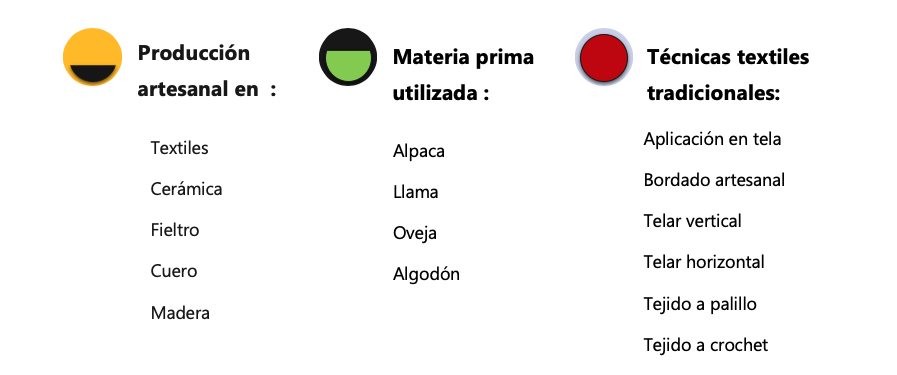Click 'Aplicación en tela' technique
The width and height of the screenshot is (897, 375).
tap(712, 139)
